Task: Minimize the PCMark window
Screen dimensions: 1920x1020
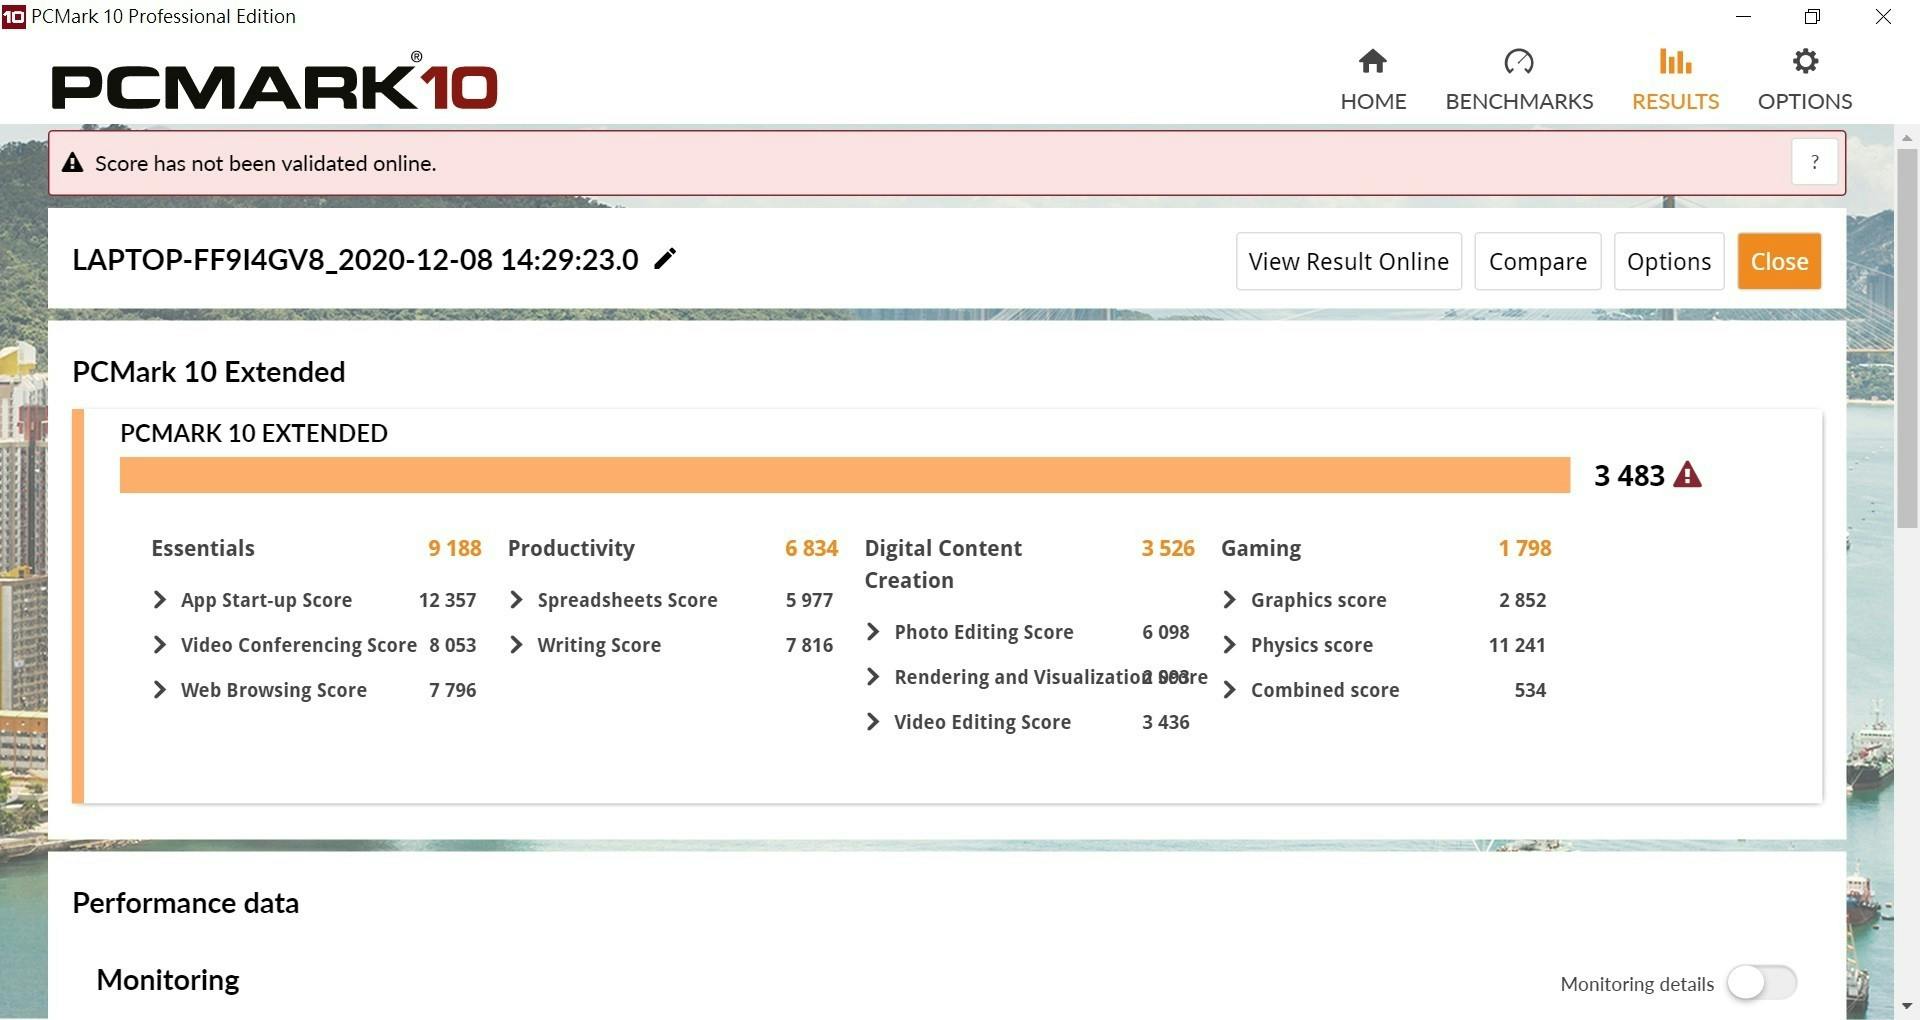Action: [1743, 16]
